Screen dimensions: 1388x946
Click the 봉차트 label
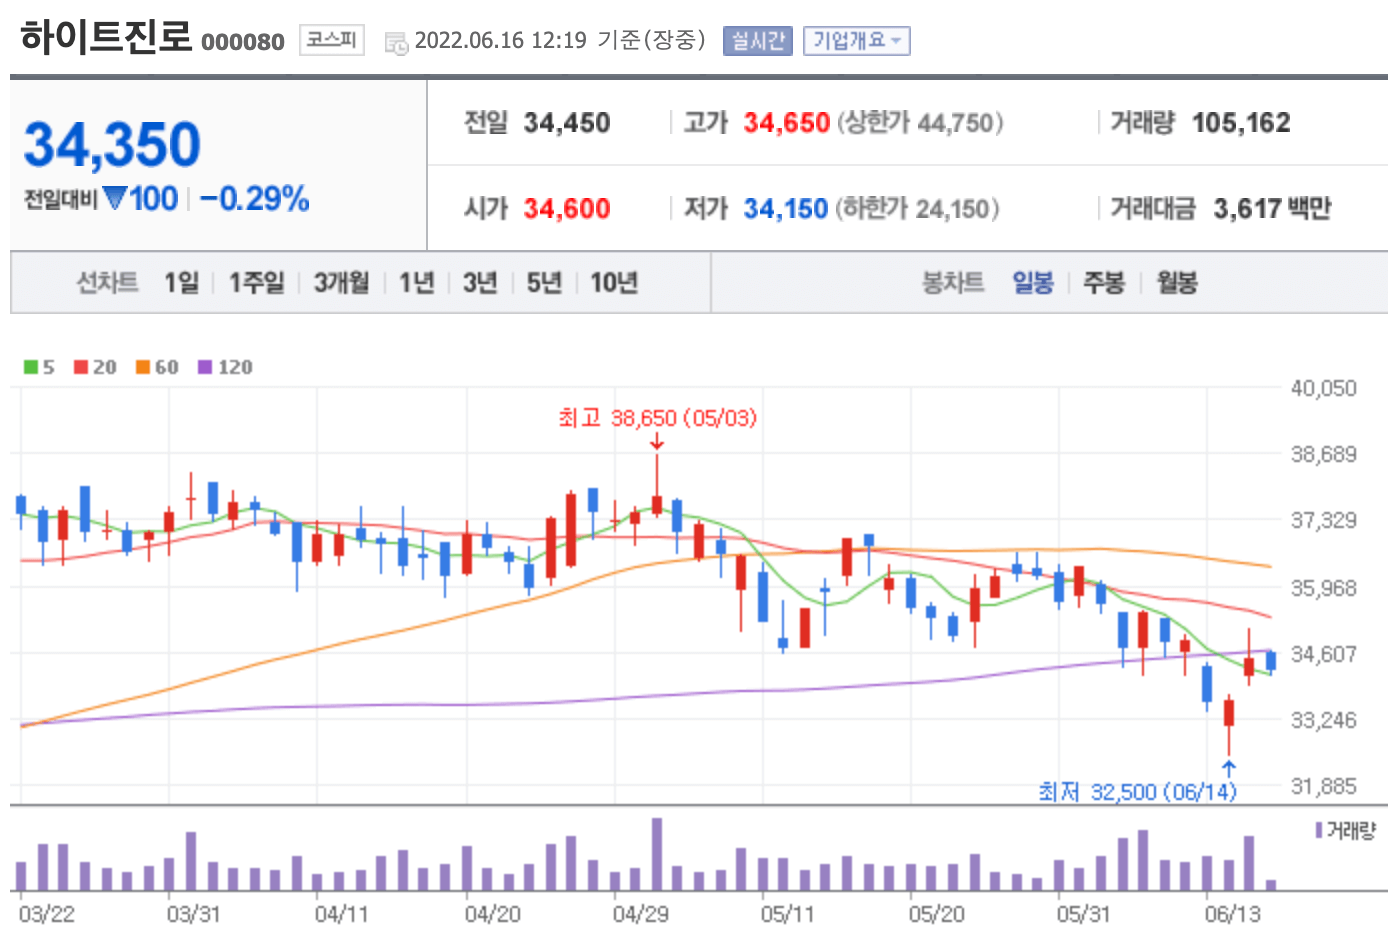(953, 283)
